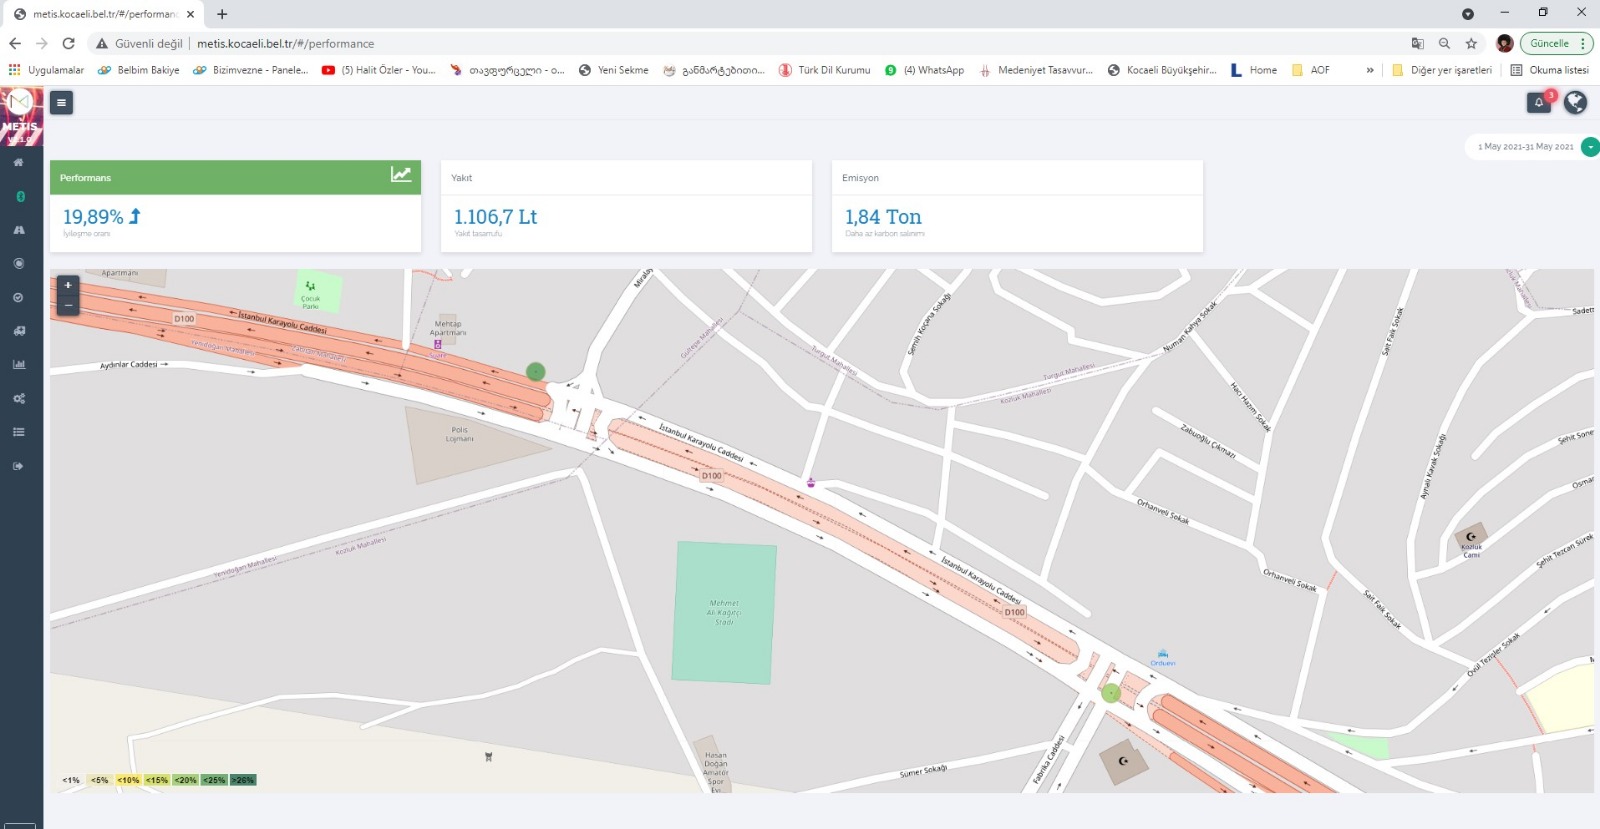Open the Chrome Güncelle three-dot menu
Screen dimensions: 1600x829
point(1583,43)
